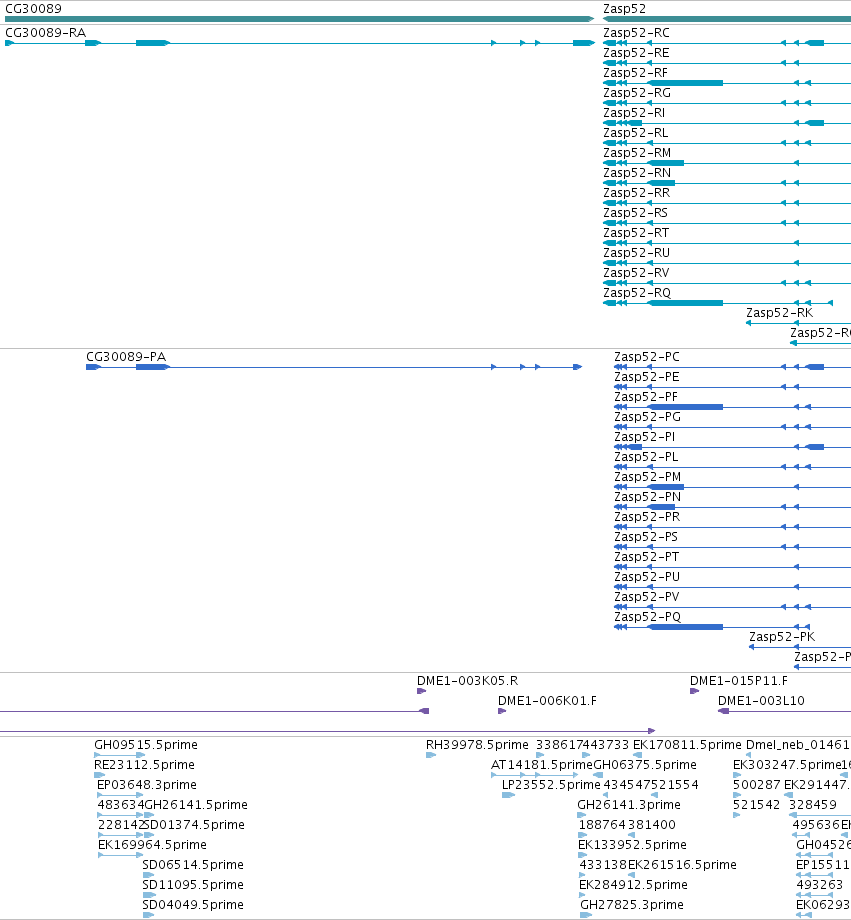Open EST GH26141.5prime
851x920 pixels.
click(195, 804)
